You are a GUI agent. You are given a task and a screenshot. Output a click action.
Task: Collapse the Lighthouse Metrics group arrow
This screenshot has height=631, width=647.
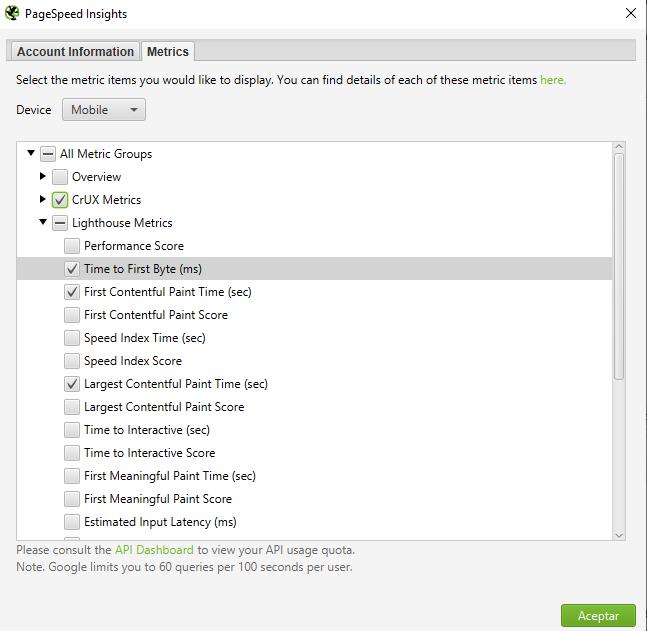coord(43,222)
